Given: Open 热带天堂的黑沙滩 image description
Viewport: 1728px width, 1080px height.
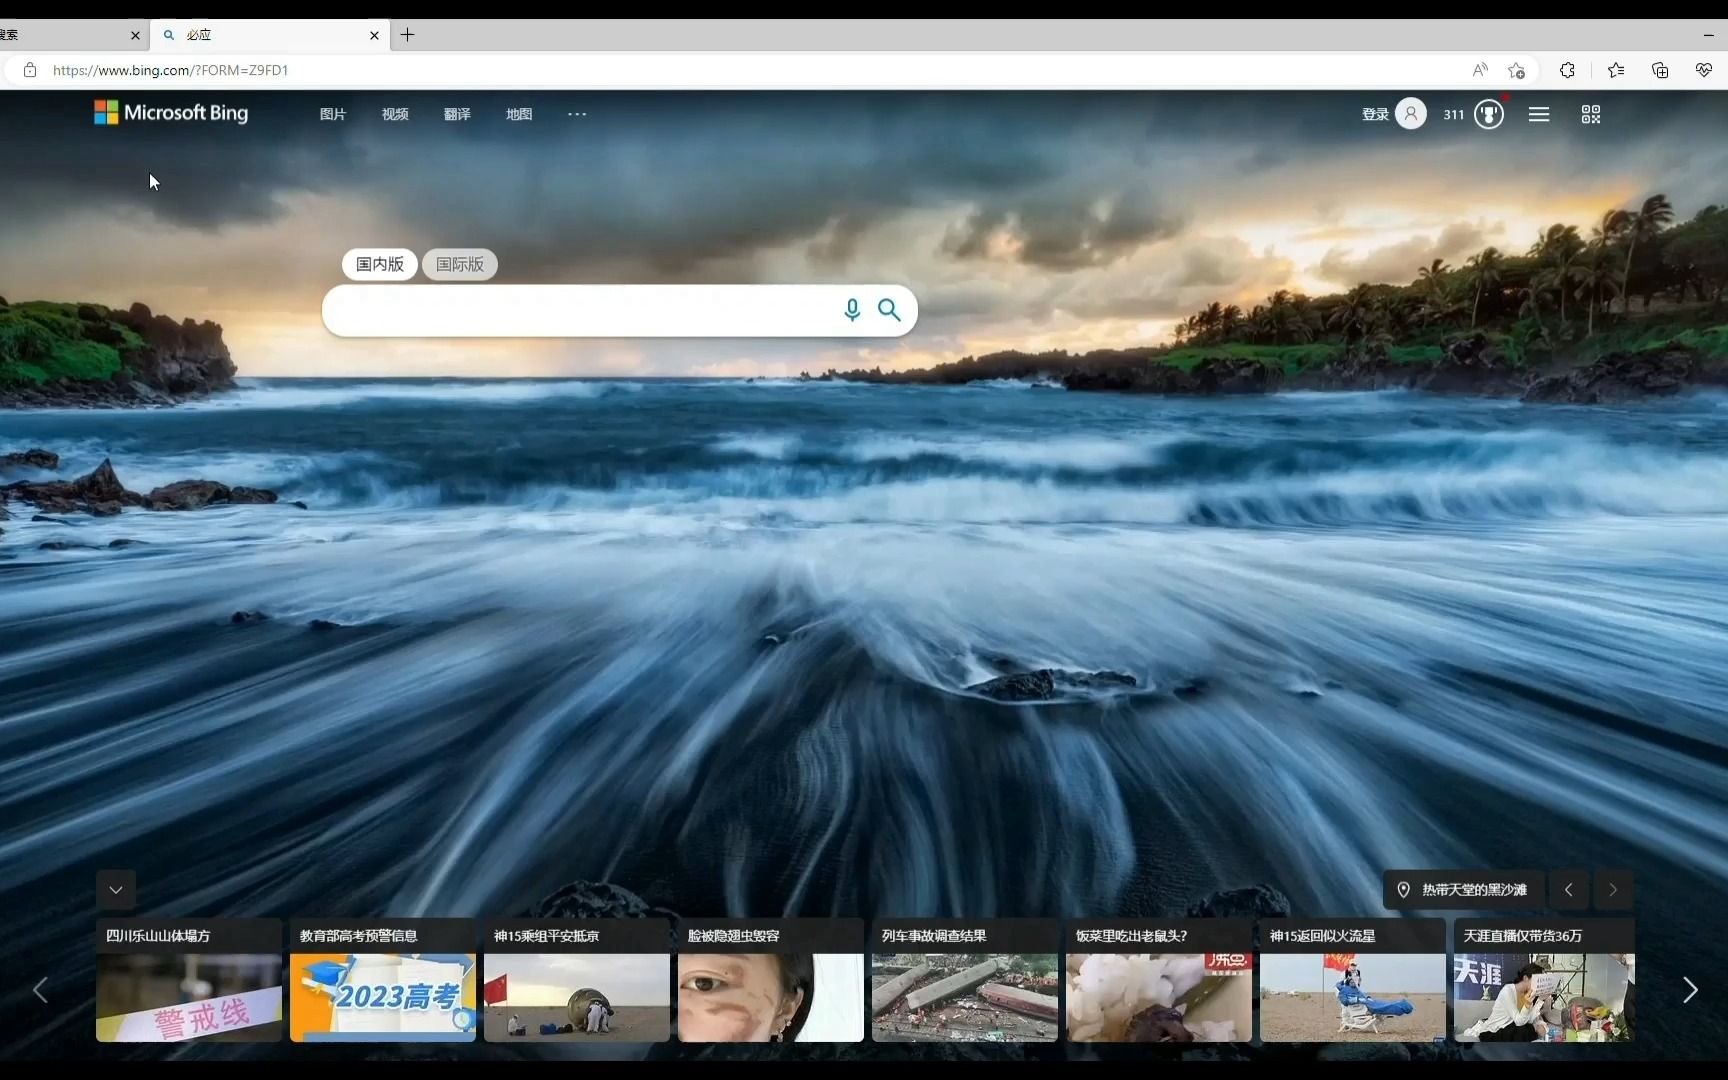Looking at the screenshot, I should coord(1474,890).
